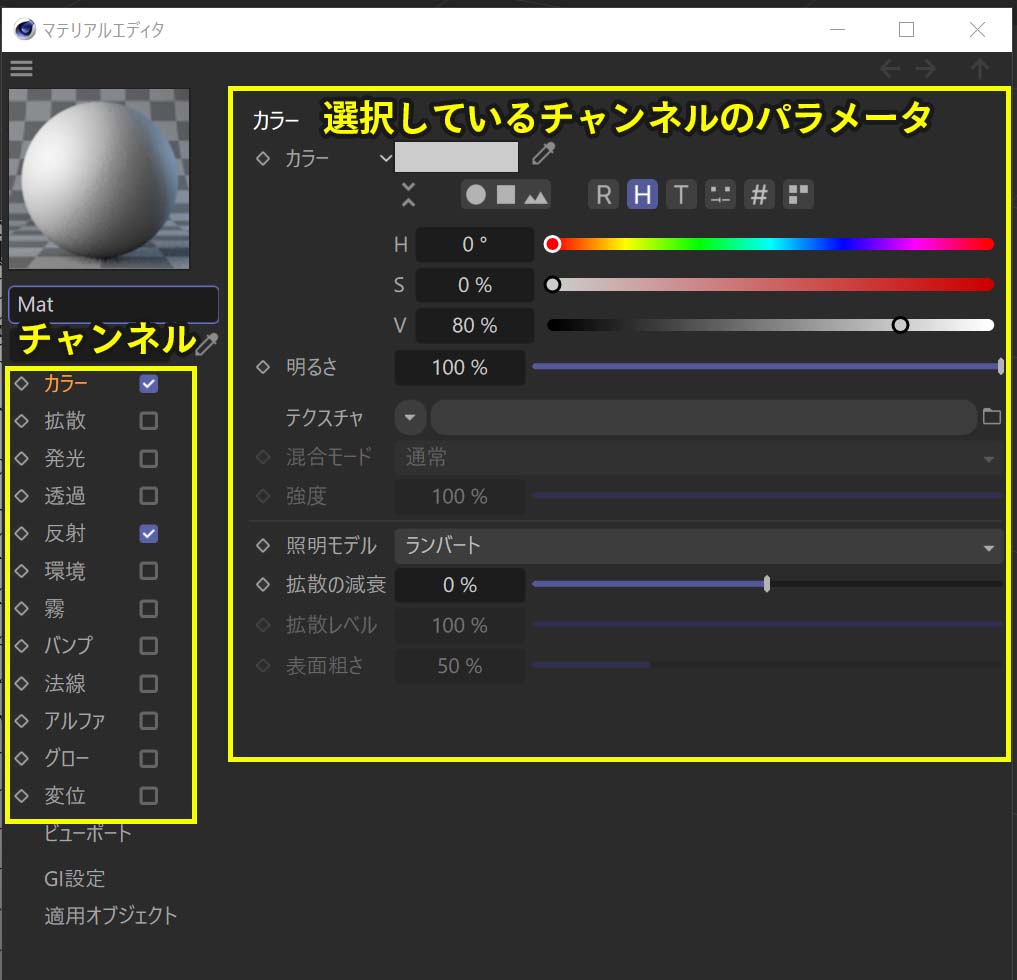Open the GI設定 settings
The width and height of the screenshot is (1017, 980).
click(x=75, y=878)
